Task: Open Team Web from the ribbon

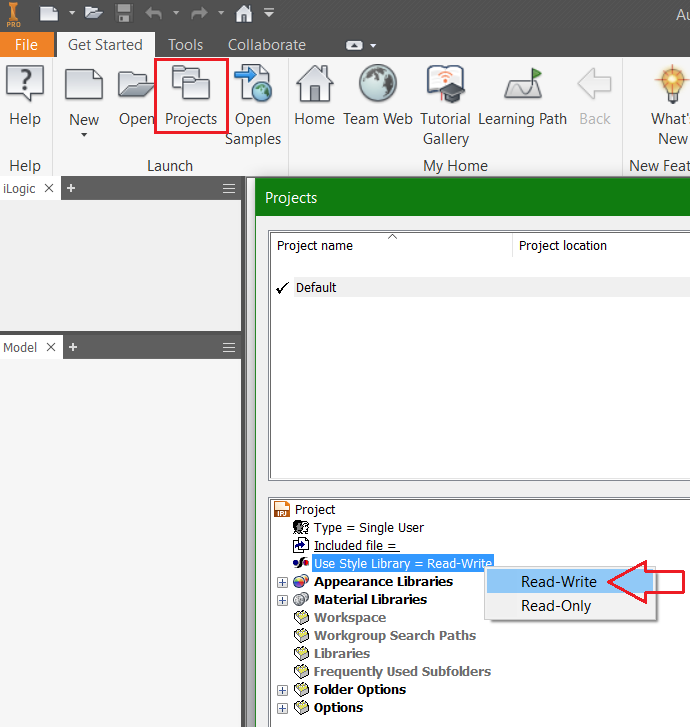Action: click(378, 96)
